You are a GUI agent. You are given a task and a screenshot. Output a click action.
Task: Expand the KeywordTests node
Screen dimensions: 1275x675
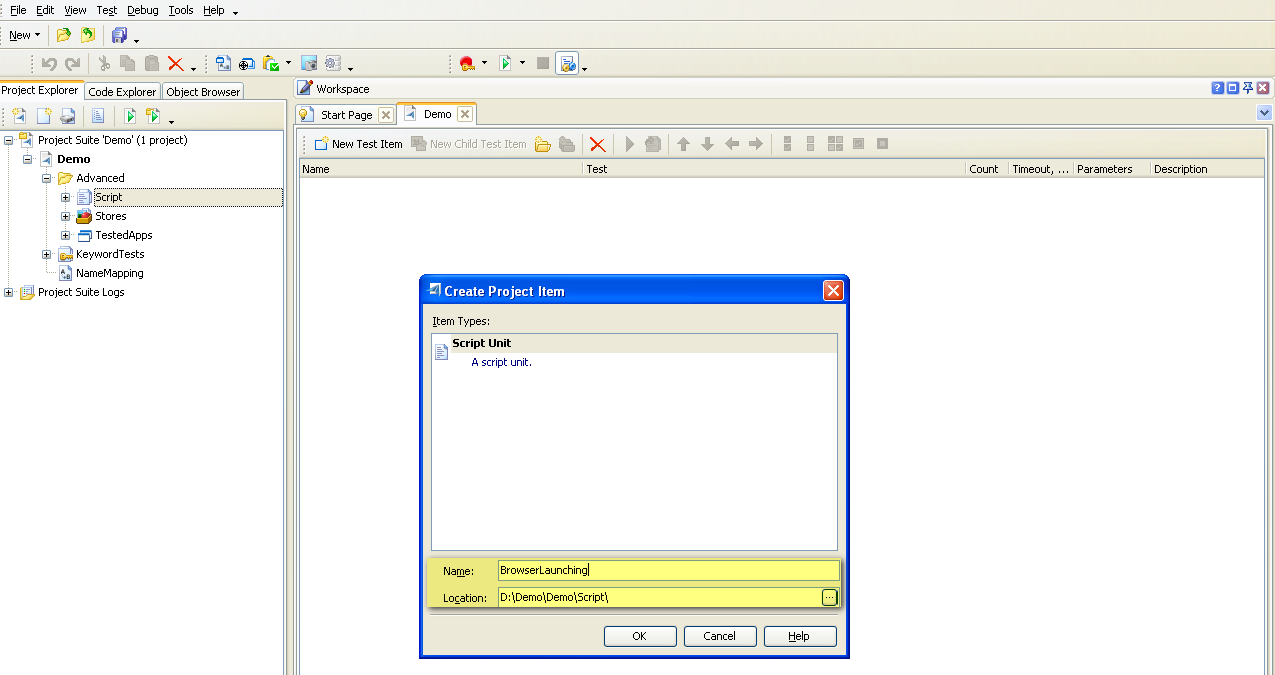[x=46, y=254]
